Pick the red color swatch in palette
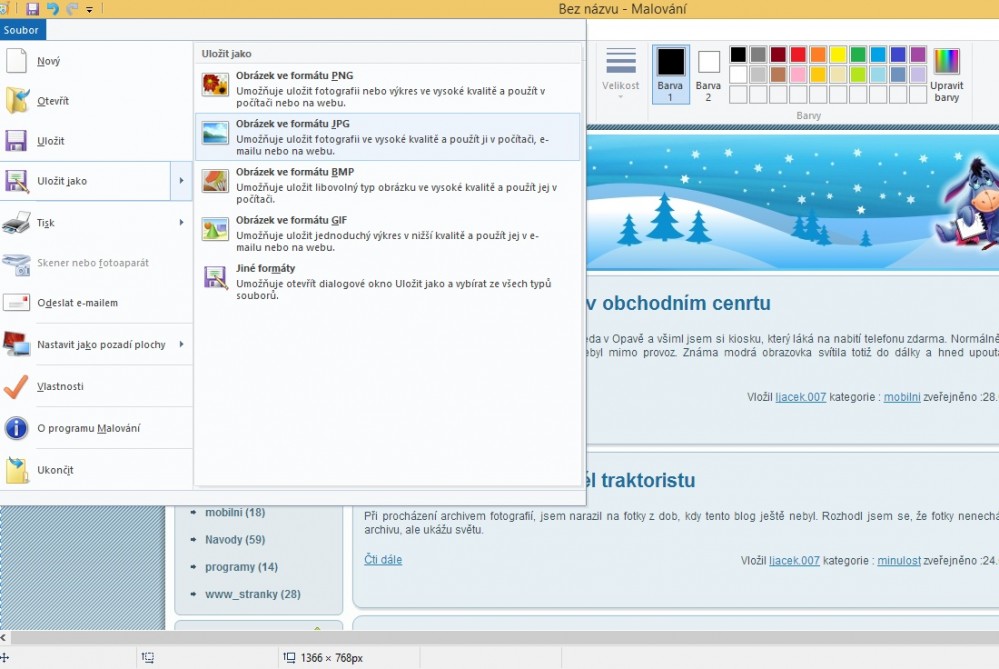The width and height of the screenshot is (999, 669). click(x=798, y=54)
